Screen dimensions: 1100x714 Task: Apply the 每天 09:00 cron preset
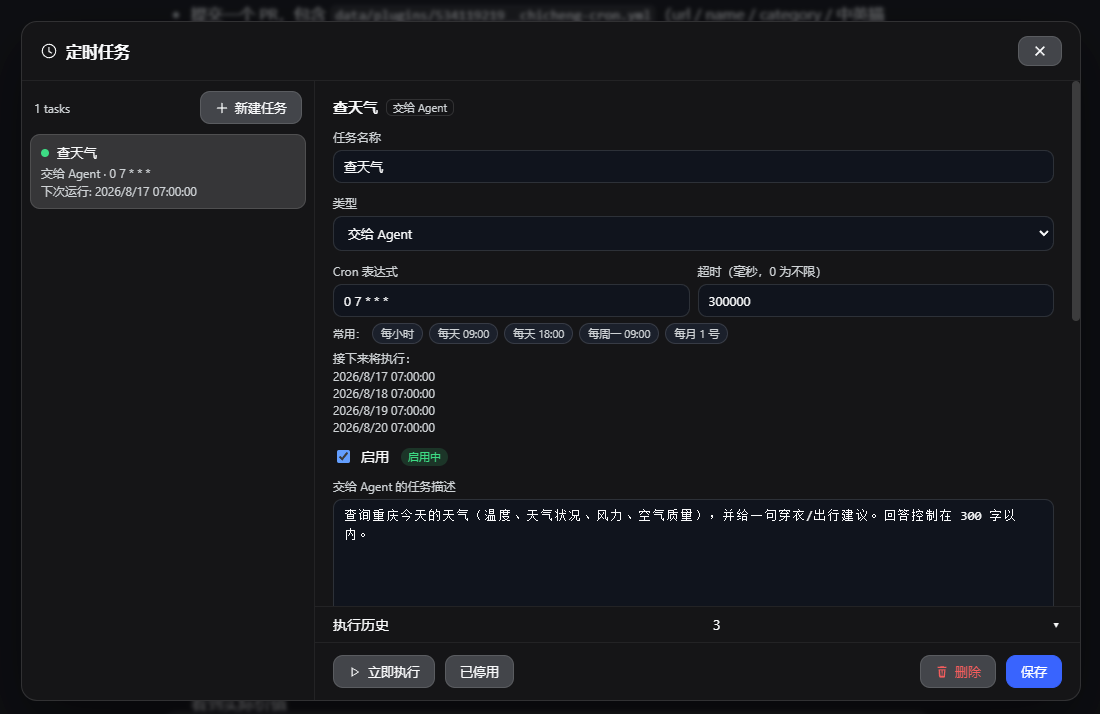point(463,334)
